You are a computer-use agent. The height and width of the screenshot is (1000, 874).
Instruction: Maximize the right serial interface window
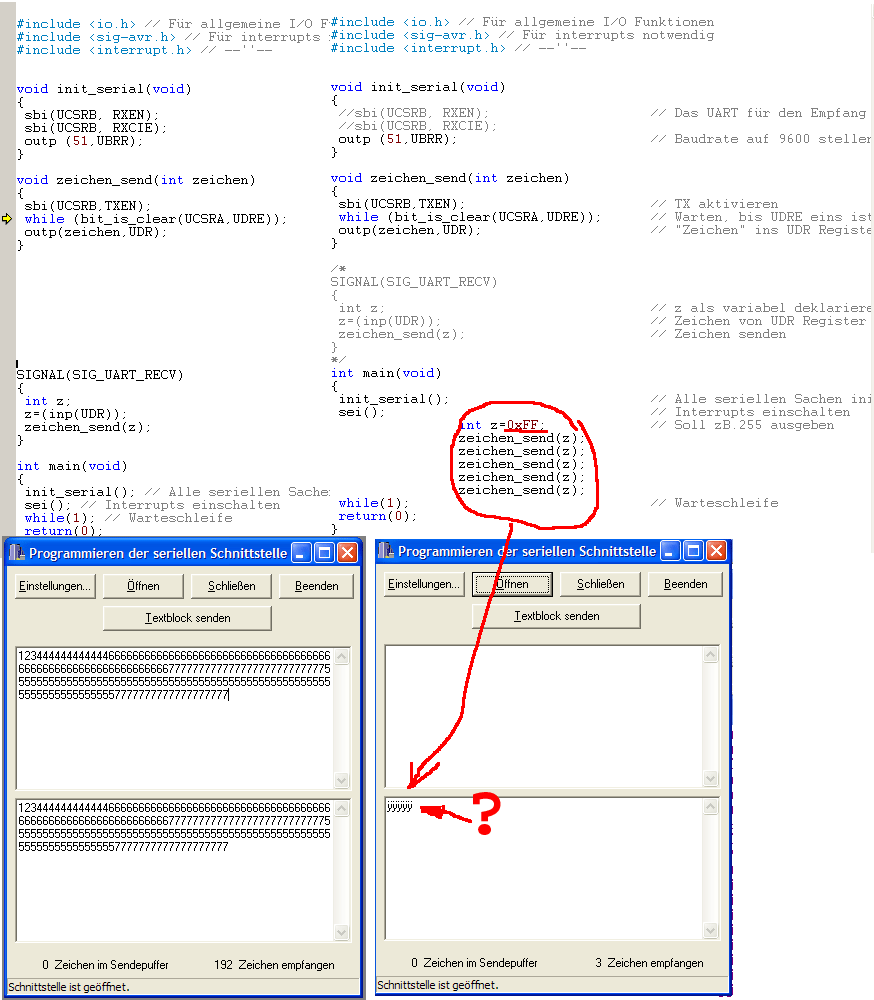693,551
